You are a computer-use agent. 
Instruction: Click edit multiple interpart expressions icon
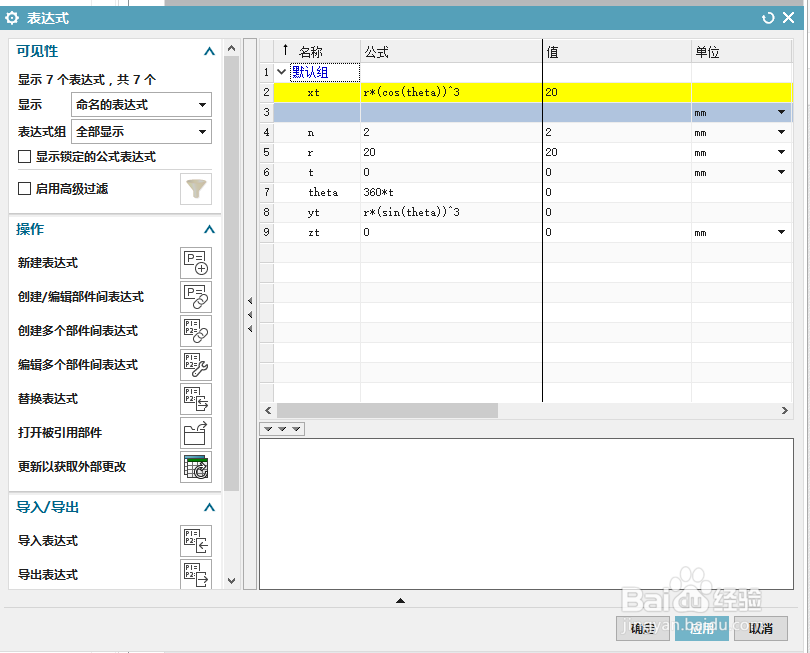click(x=196, y=365)
